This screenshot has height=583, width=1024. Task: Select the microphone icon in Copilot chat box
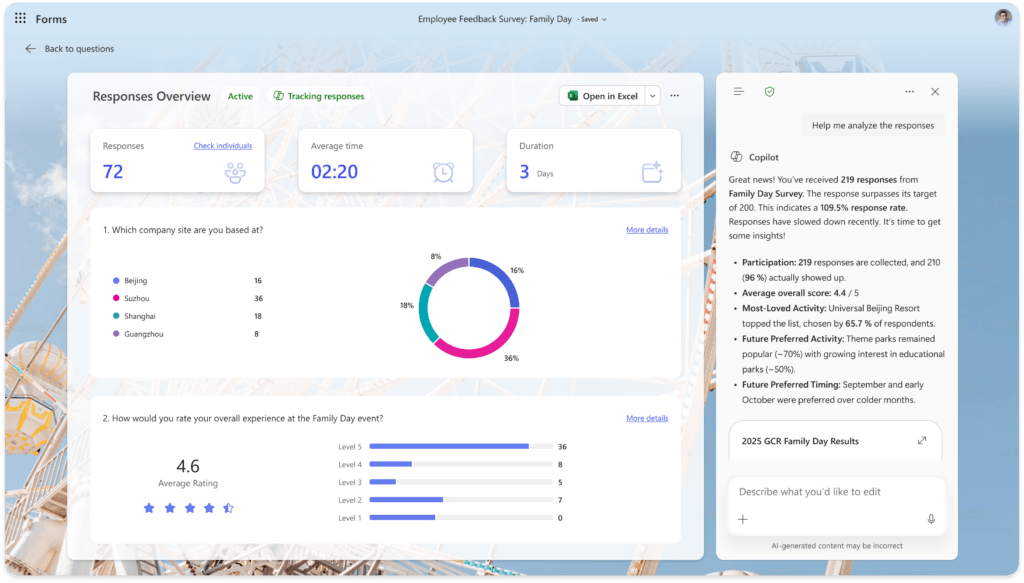(930, 519)
